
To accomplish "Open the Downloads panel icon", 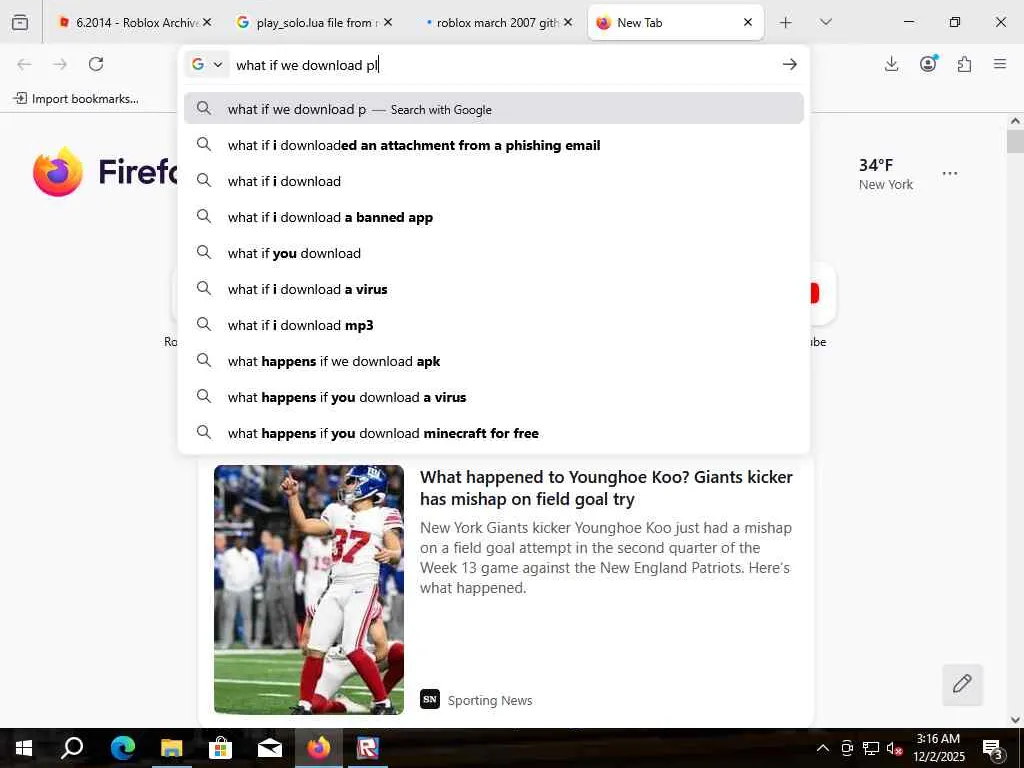I will [x=891, y=64].
